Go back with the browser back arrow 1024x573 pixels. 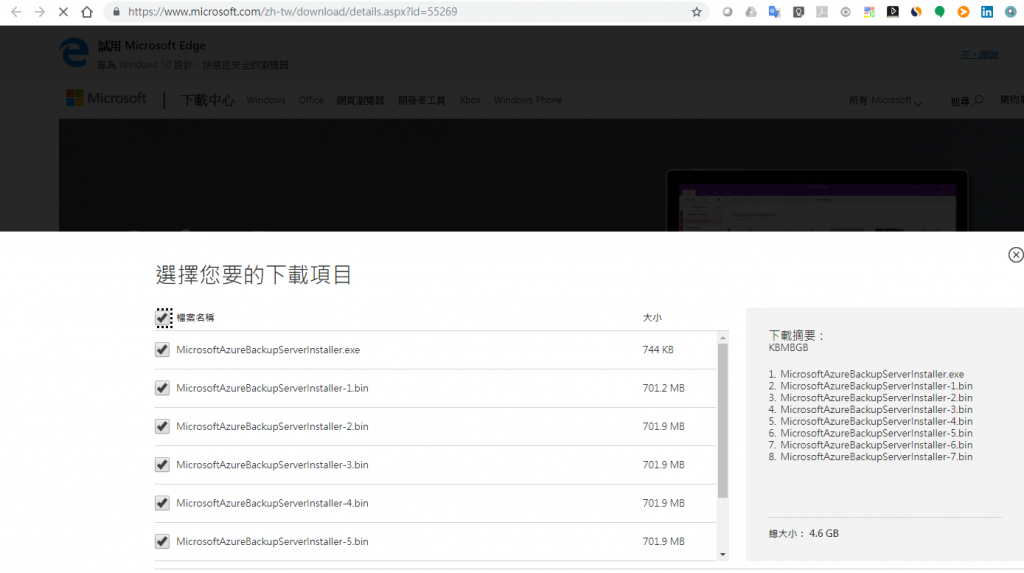[x=16, y=12]
